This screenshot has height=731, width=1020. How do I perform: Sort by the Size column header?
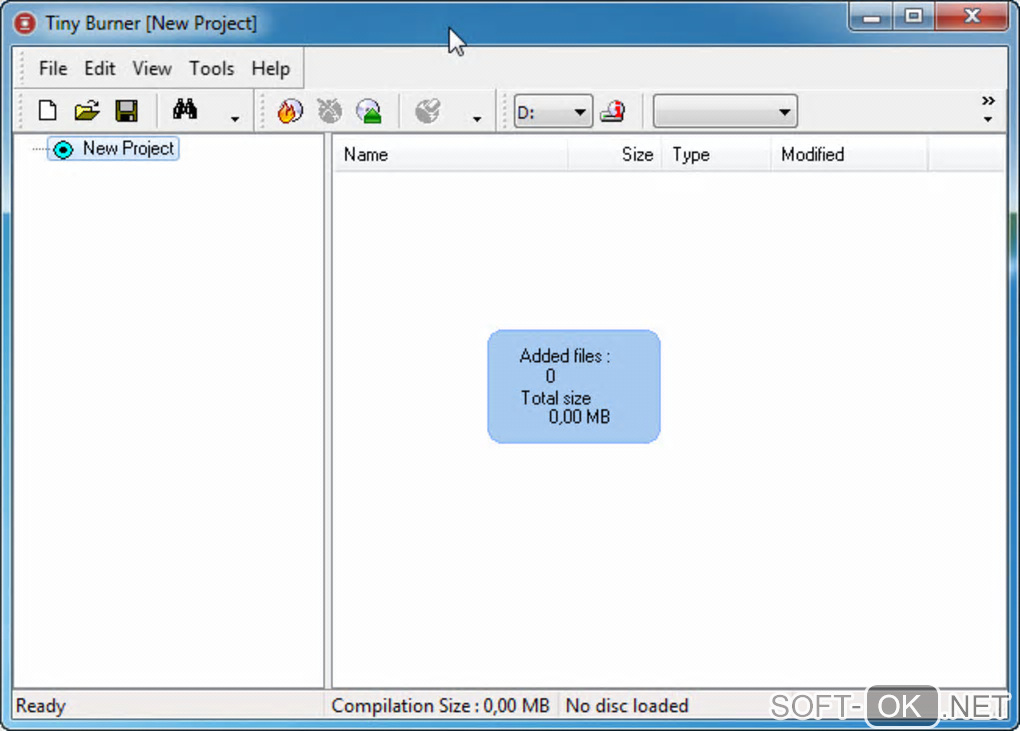pos(615,155)
